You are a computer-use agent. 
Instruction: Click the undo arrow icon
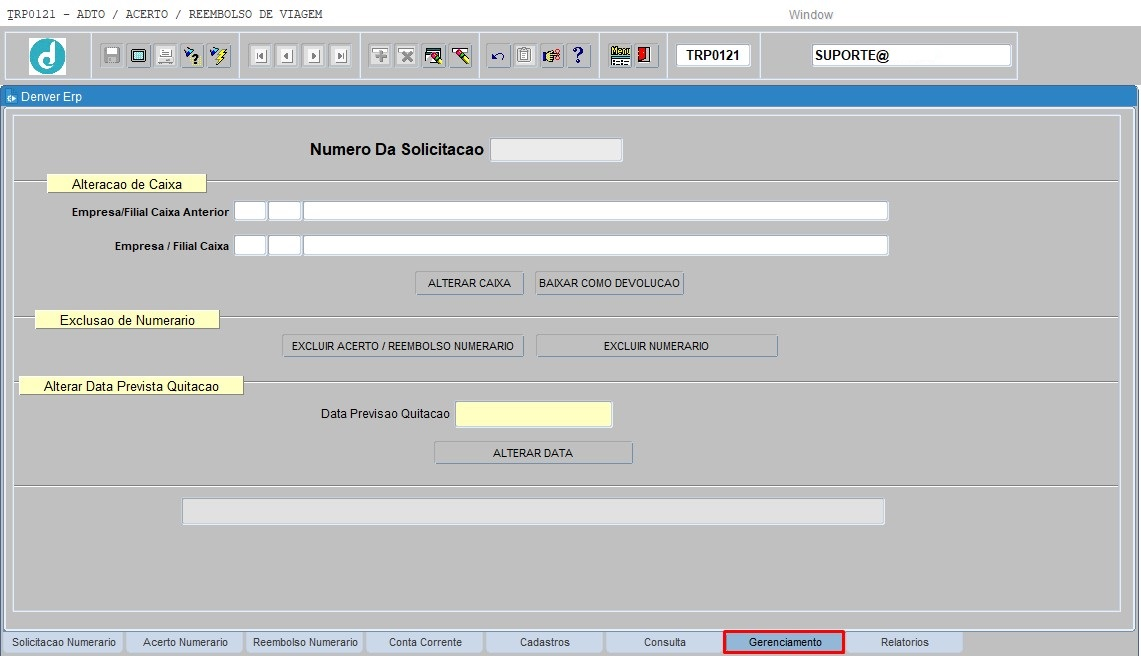pos(498,56)
